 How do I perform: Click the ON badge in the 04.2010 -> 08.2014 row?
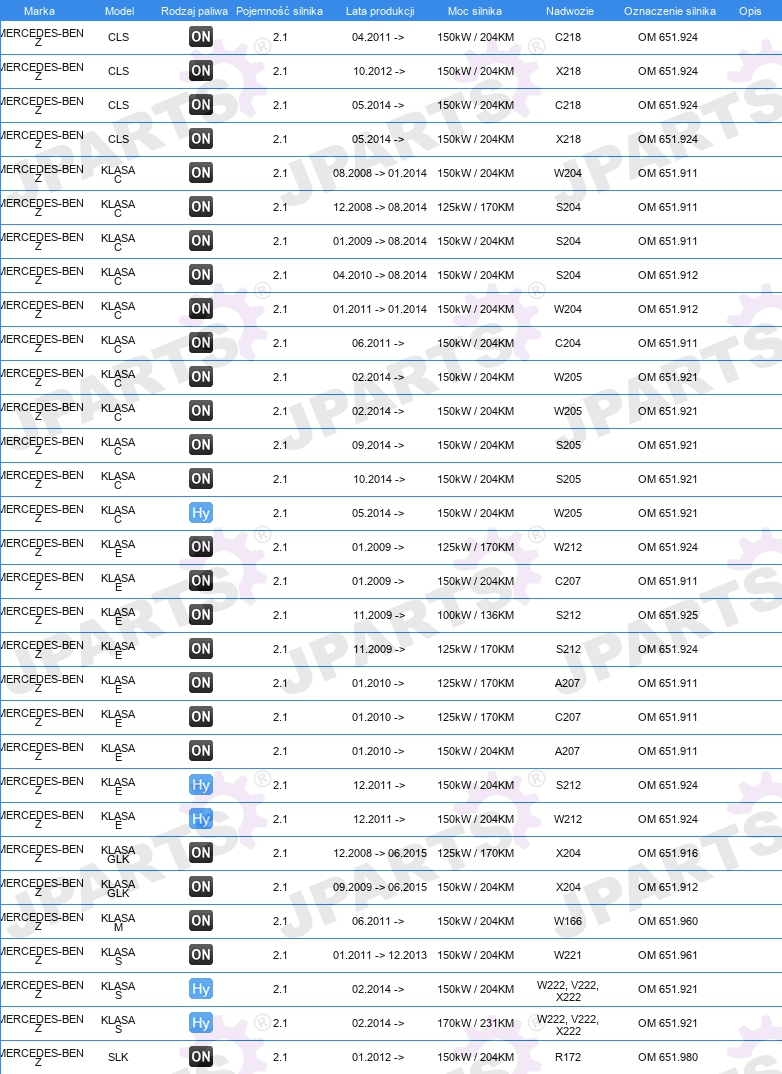click(x=201, y=275)
